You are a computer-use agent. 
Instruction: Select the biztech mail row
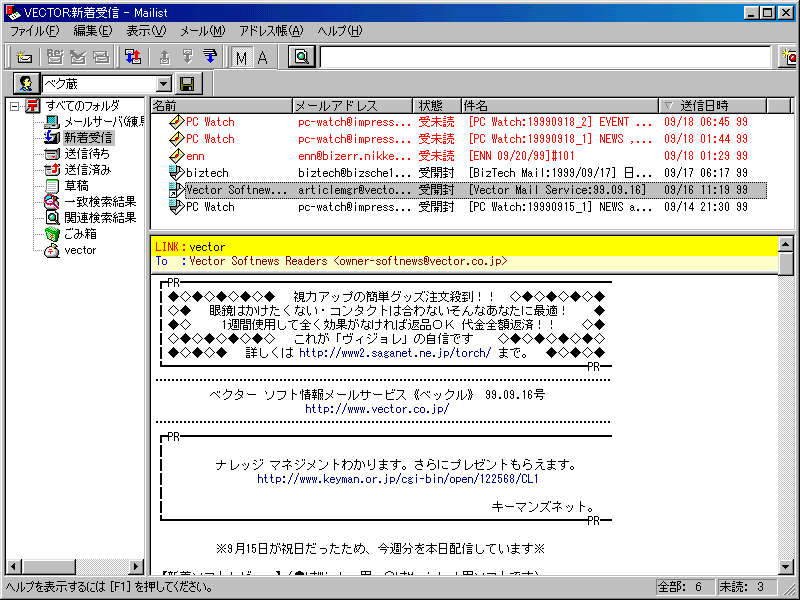[458, 173]
